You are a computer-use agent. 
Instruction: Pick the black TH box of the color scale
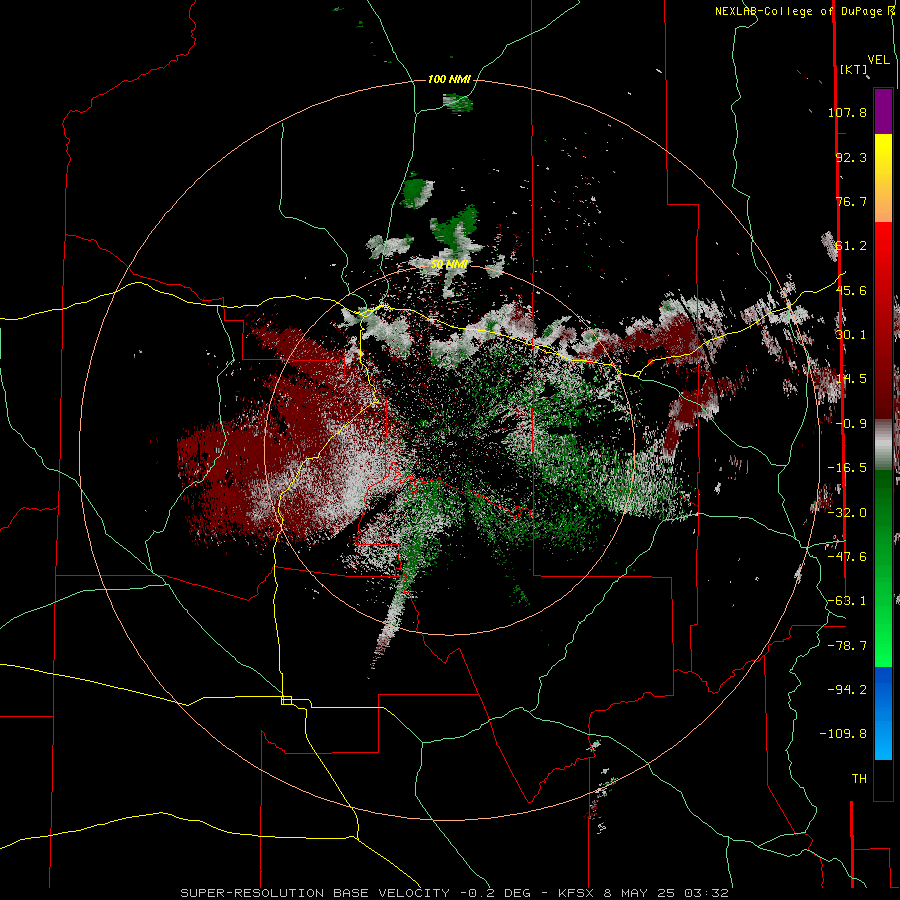(x=883, y=779)
